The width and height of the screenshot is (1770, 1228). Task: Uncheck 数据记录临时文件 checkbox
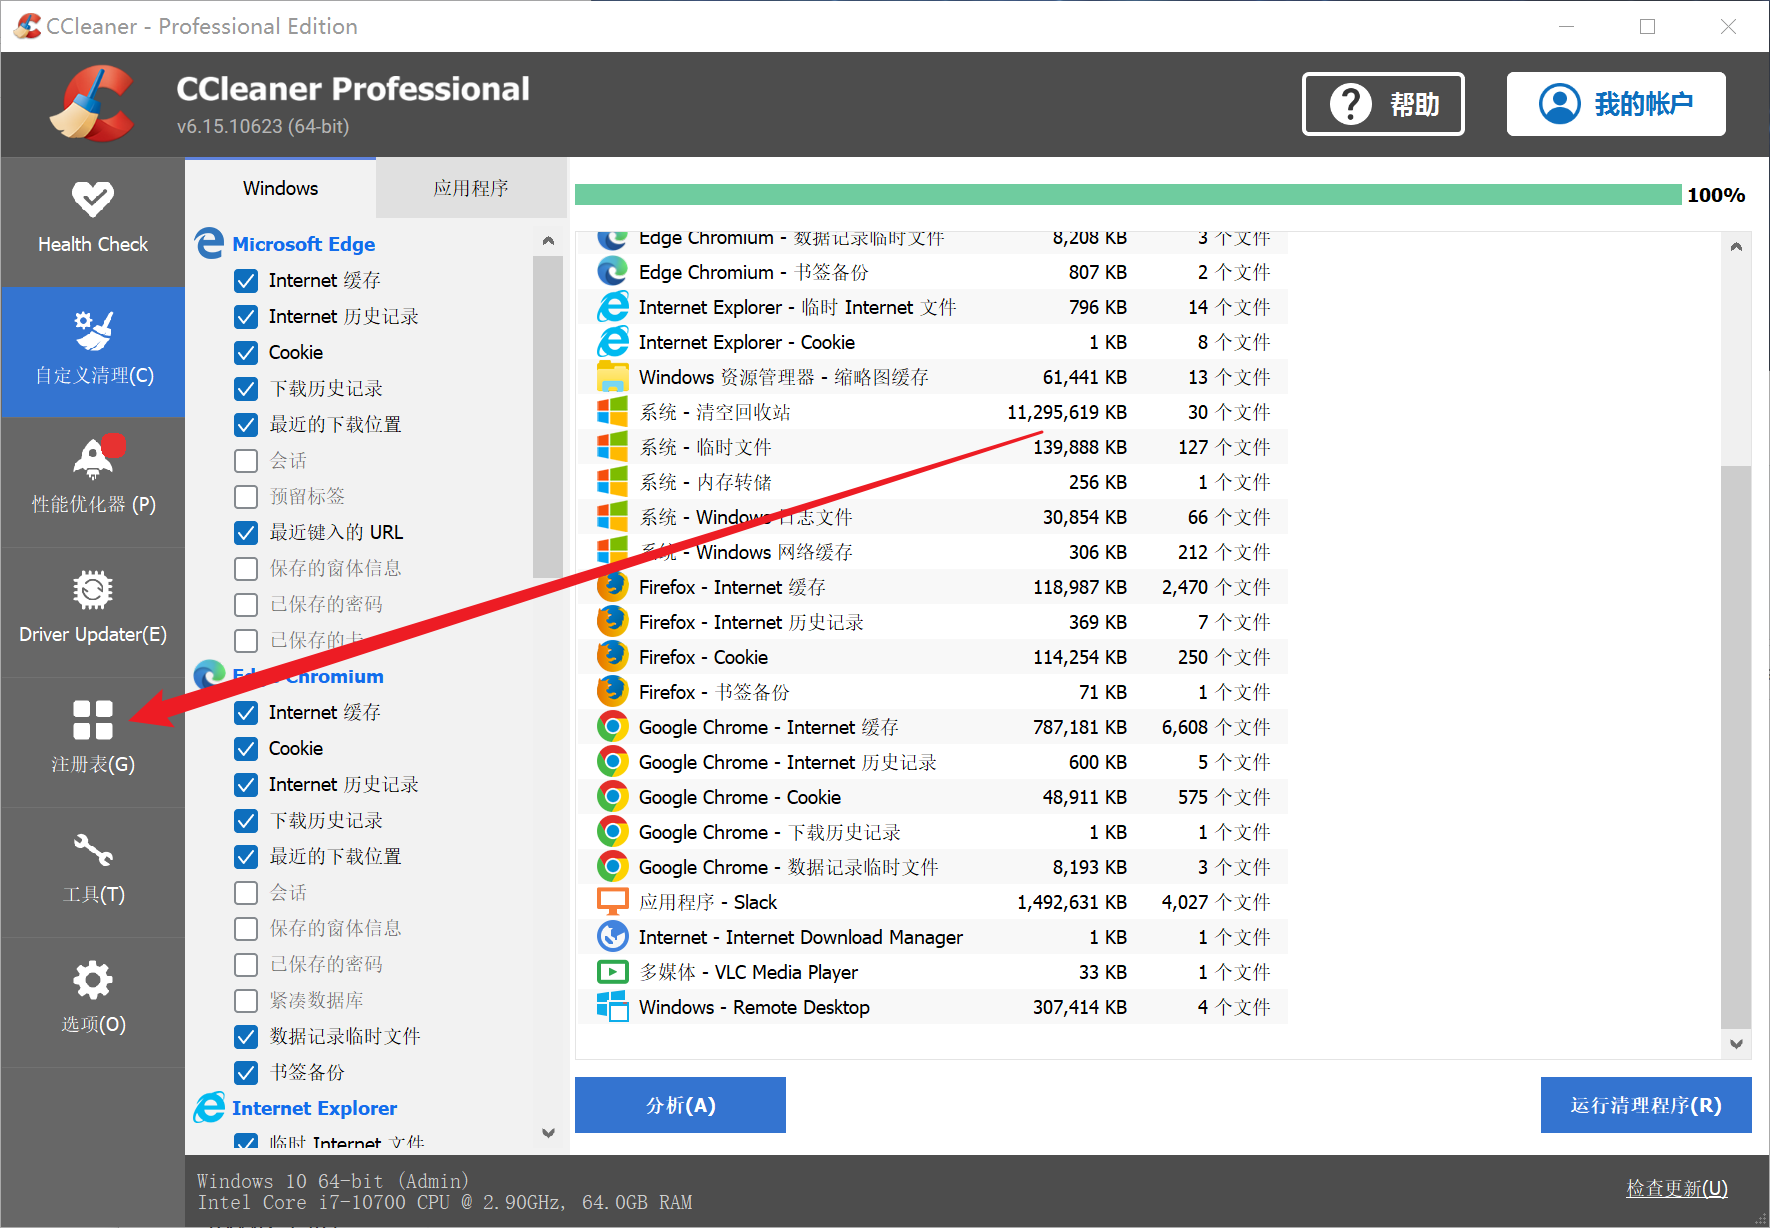[246, 1037]
